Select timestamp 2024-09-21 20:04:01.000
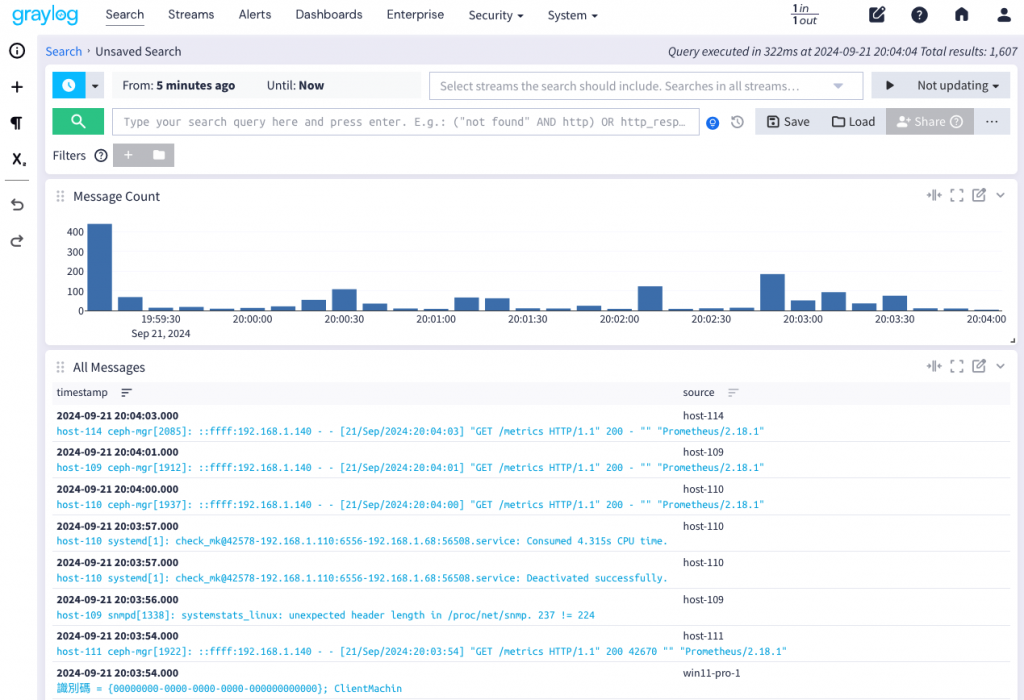1024x700 pixels. click(118, 452)
